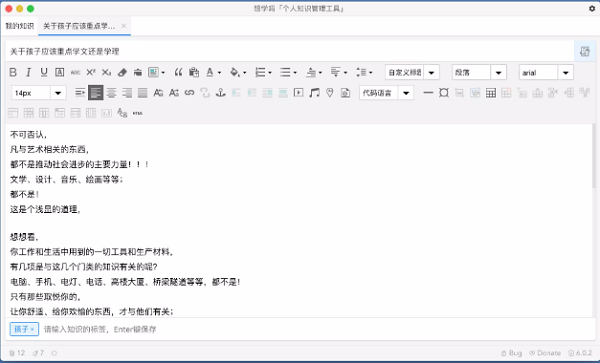The width and height of the screenshot is (600, 363).
Task: Toggle blockquote formatting
Action: pyautogui.click(x=178, y=72)
